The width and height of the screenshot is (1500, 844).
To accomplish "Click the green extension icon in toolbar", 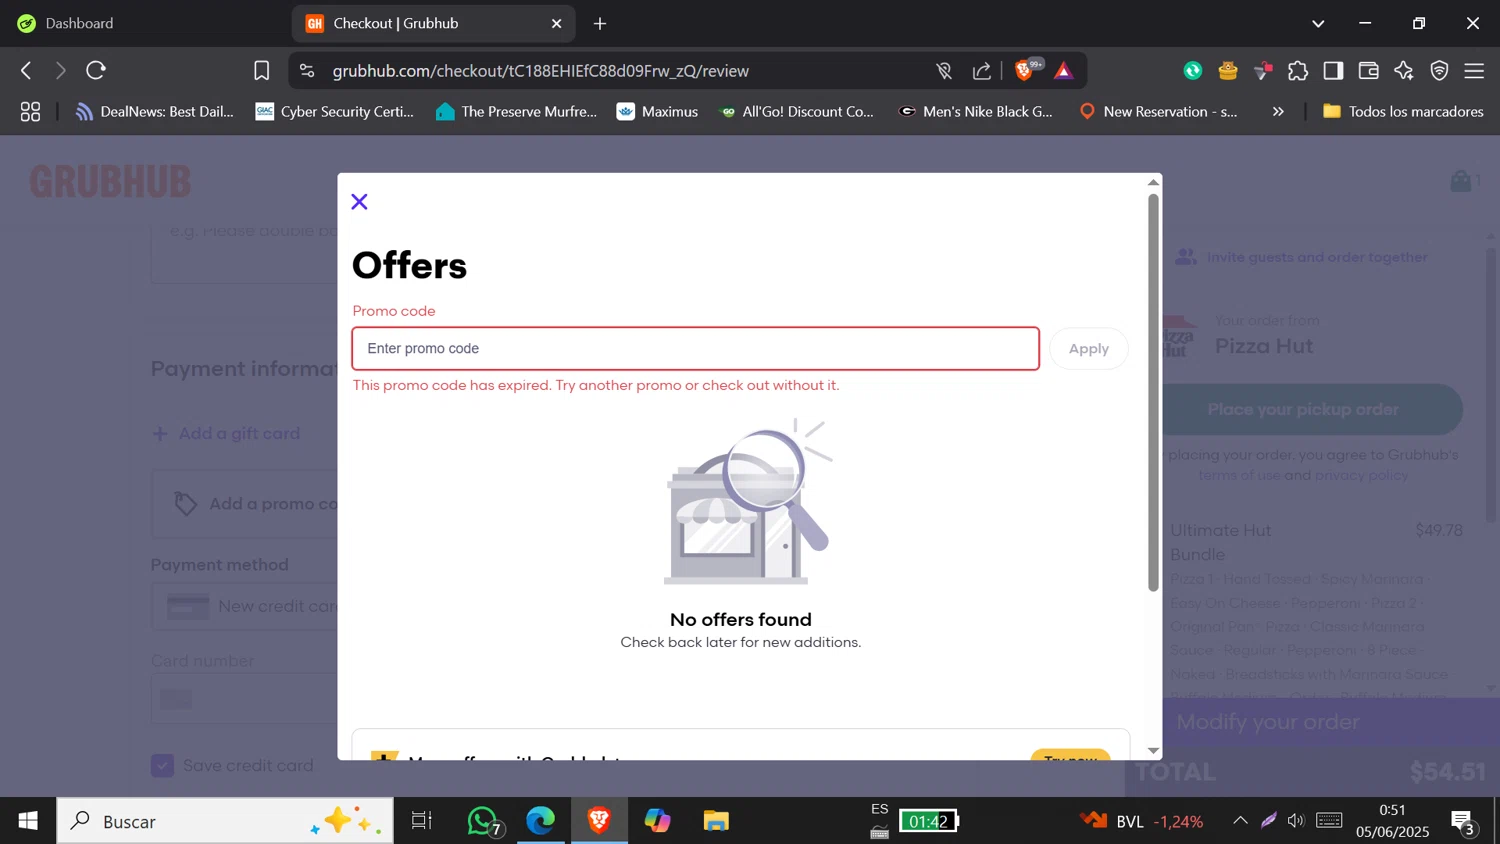I will (1193, 71).
